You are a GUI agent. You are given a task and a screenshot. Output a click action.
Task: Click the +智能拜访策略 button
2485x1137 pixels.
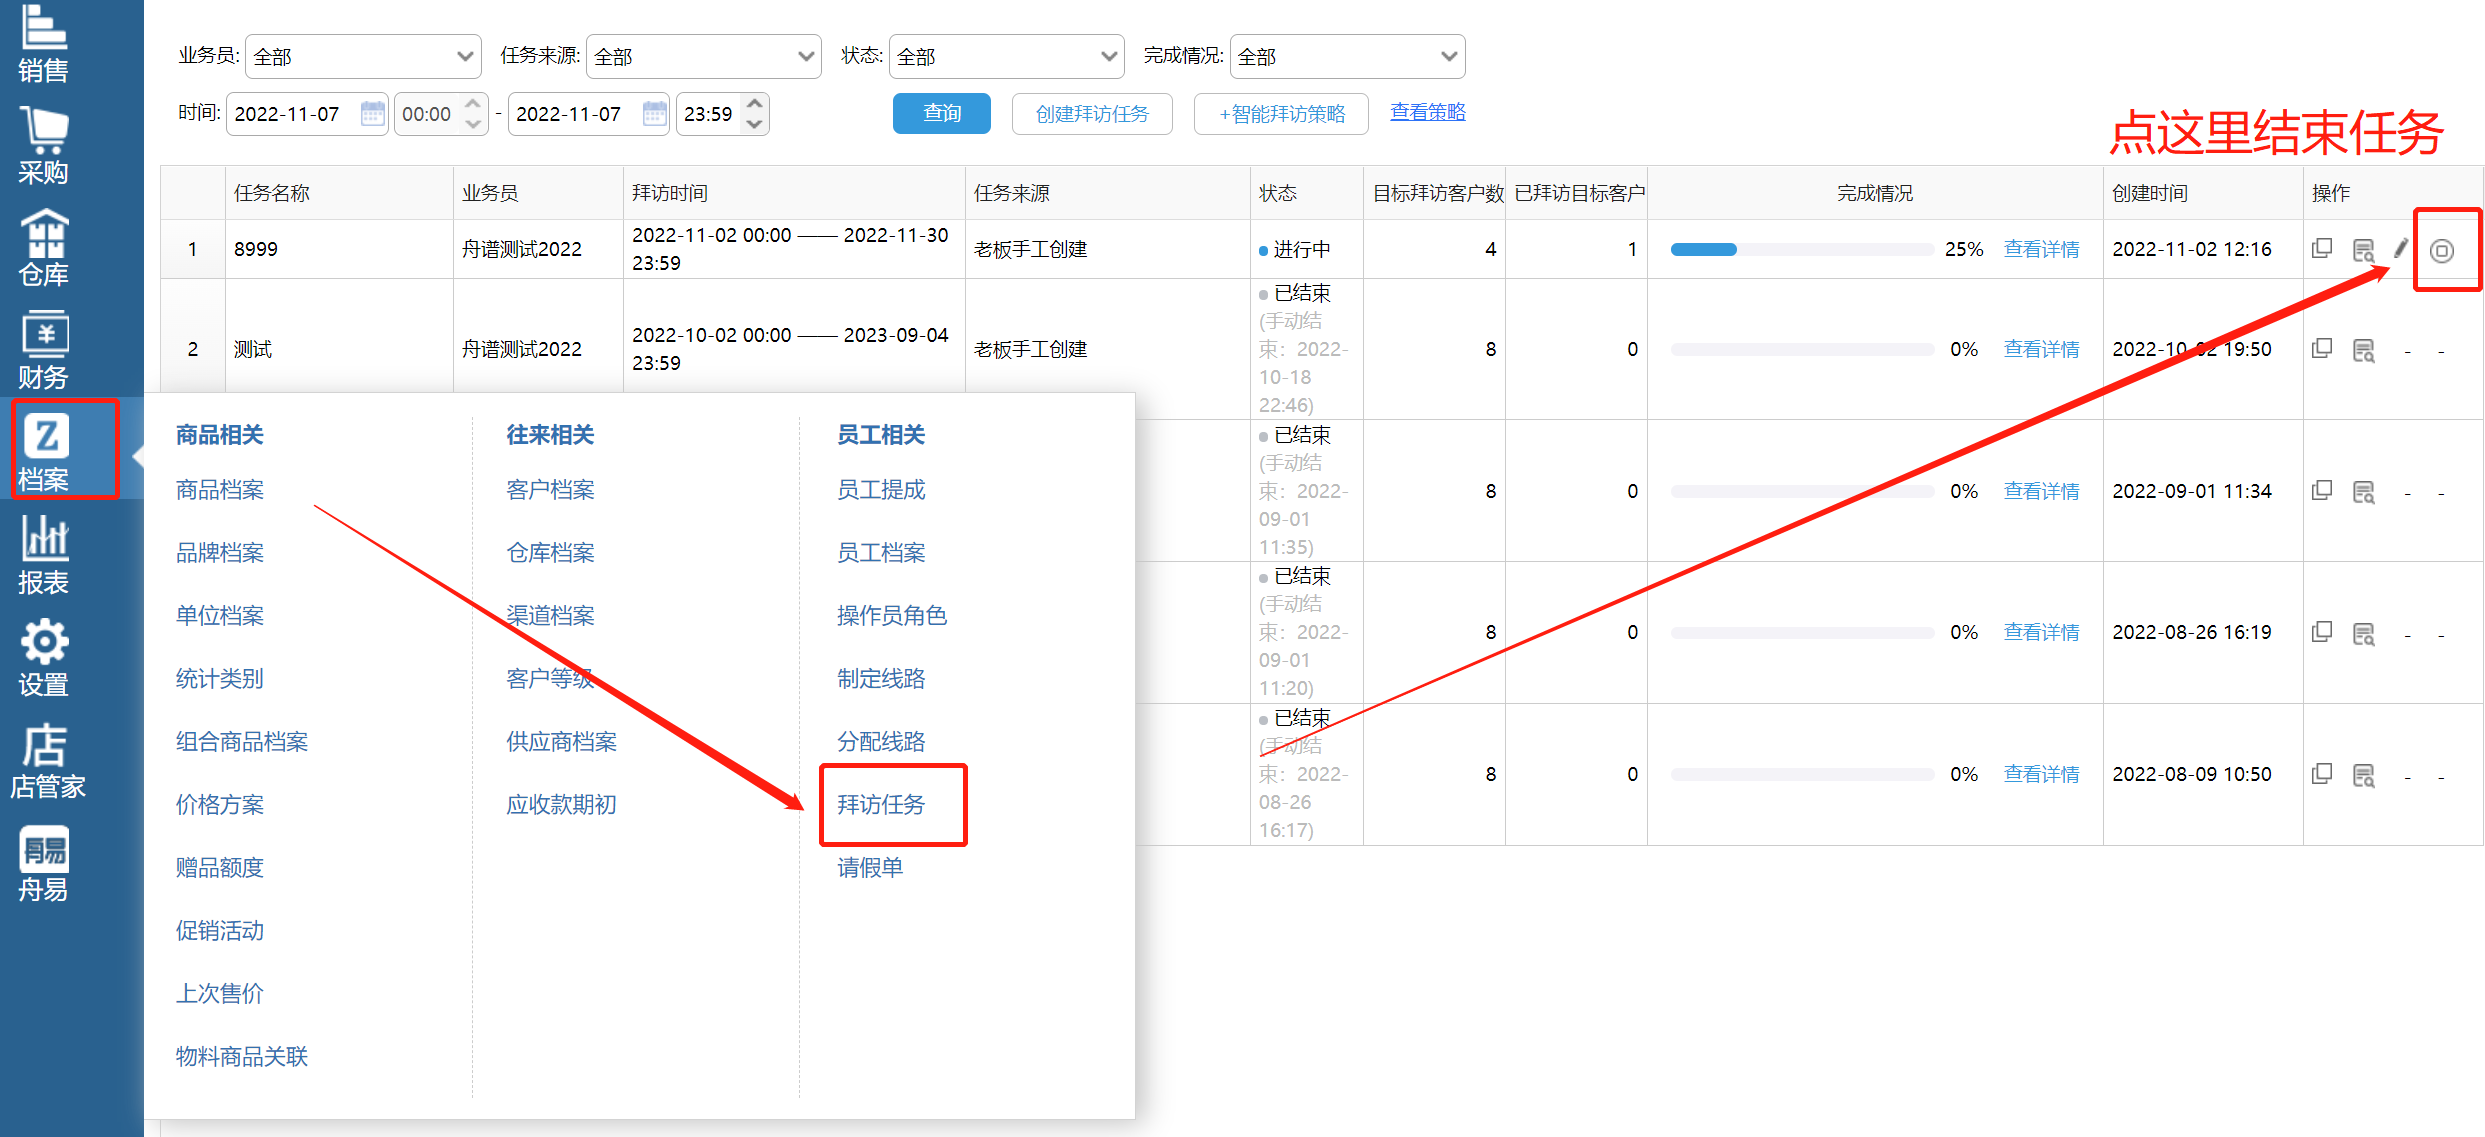point(1281,113)
